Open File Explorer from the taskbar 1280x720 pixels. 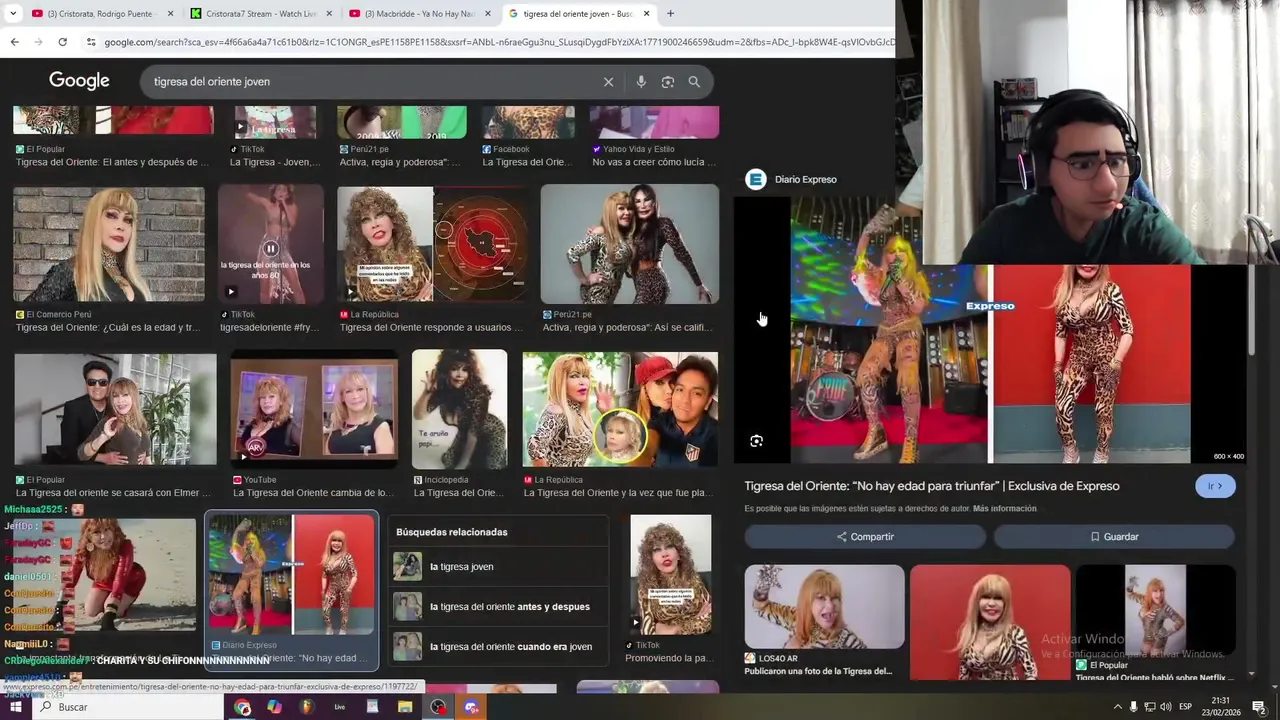click(405, 707)
